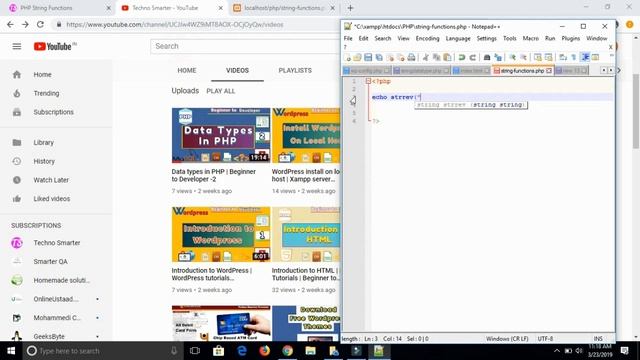Open 'Data types in PHP | Beginner' title
The width and height of the screenshot is (640, 360).
(x=213, y=176)
